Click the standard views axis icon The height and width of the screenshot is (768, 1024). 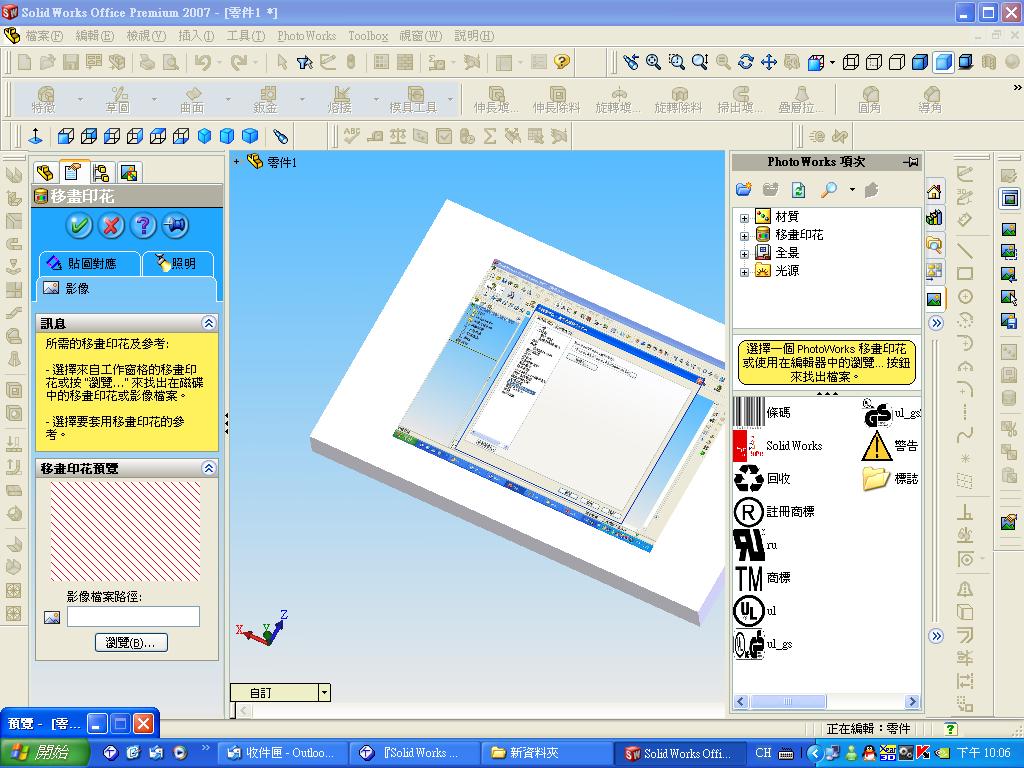point(36,136)
